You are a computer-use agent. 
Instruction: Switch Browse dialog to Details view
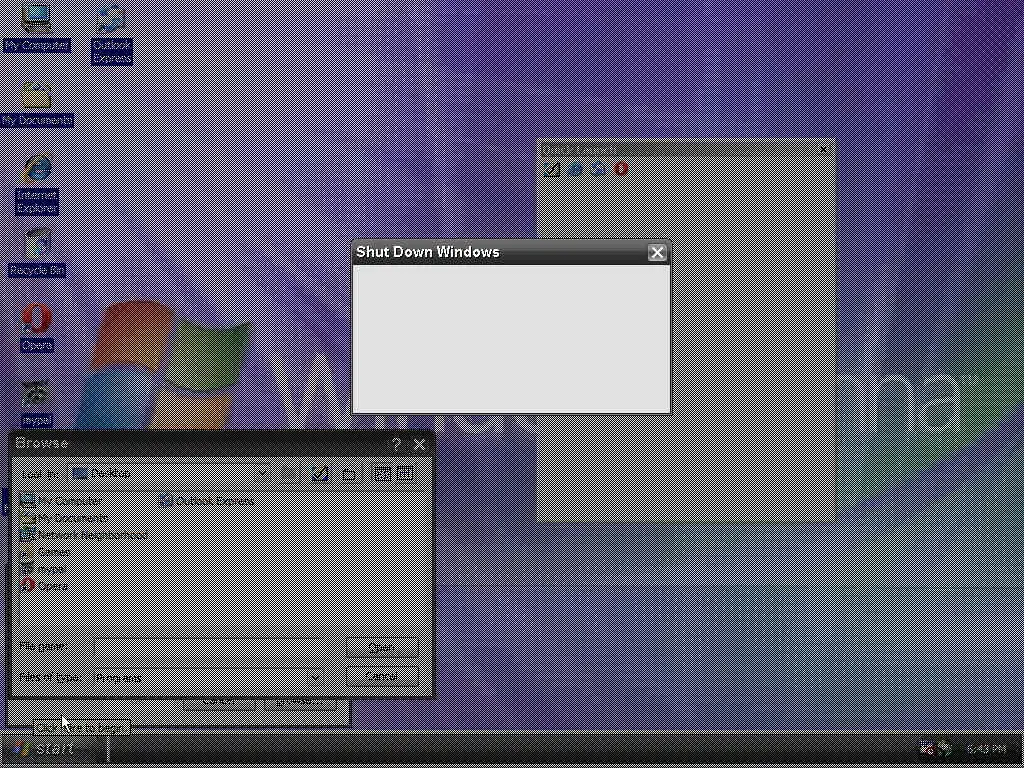coord(405,473)
